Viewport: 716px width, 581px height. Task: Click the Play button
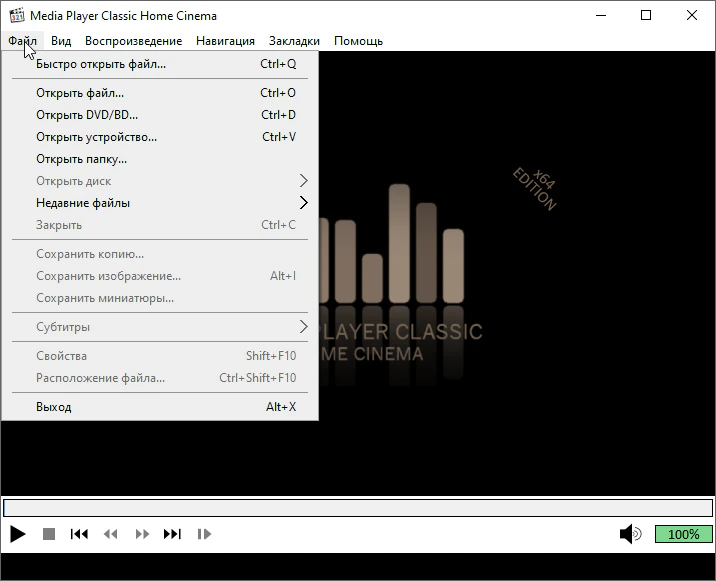click(17, 534)
